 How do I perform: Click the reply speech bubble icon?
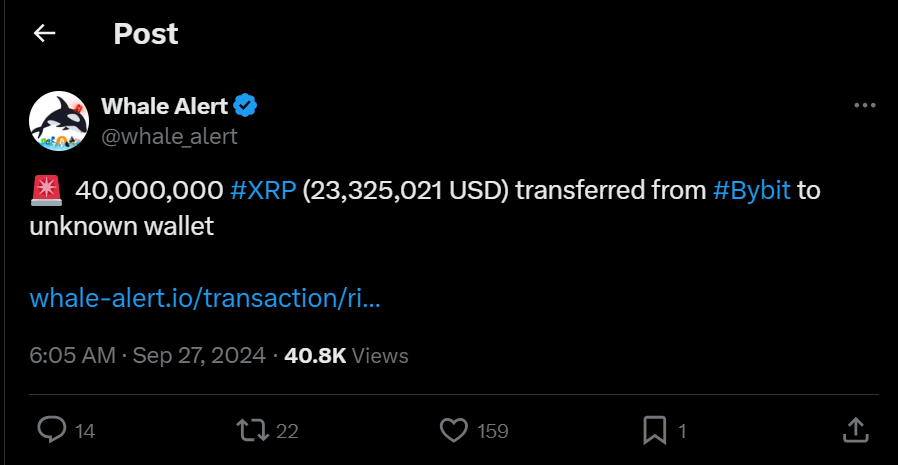pos(52,430)
